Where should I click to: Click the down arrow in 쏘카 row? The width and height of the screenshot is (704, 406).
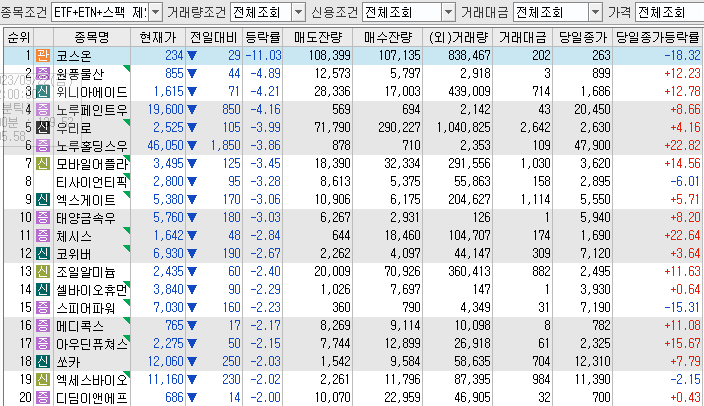192,362
